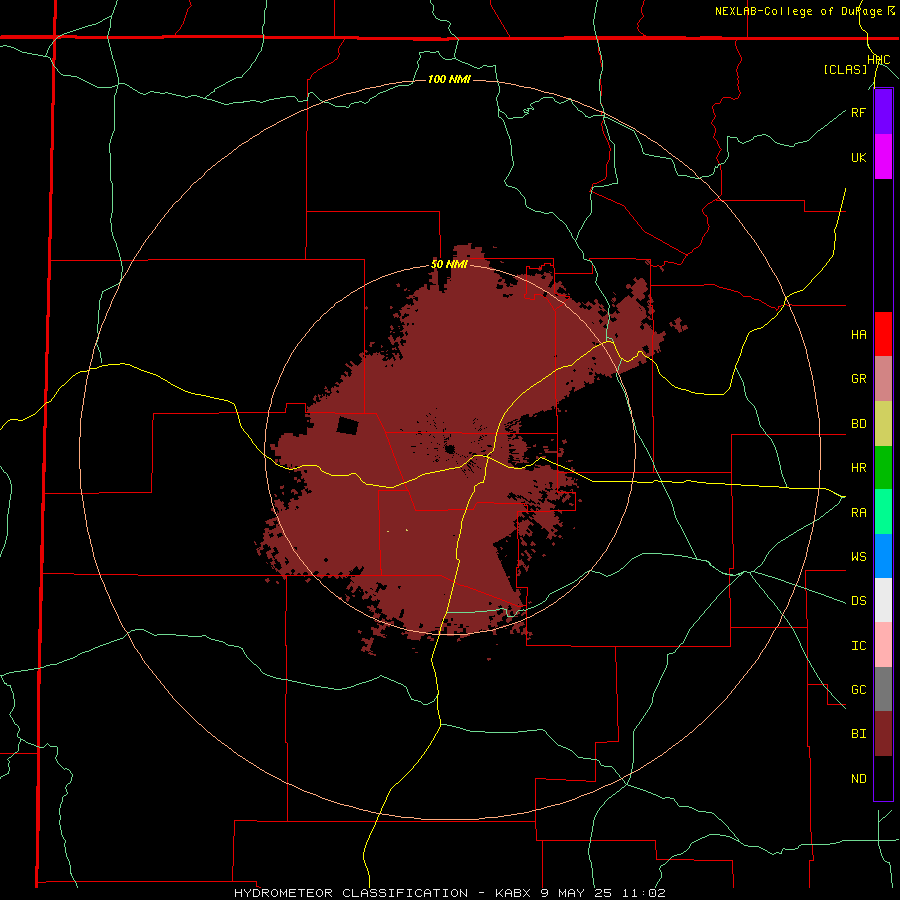Screen dimensions: 900x900
Task: Click the GC gray legend color block
Action: (883, 689)
